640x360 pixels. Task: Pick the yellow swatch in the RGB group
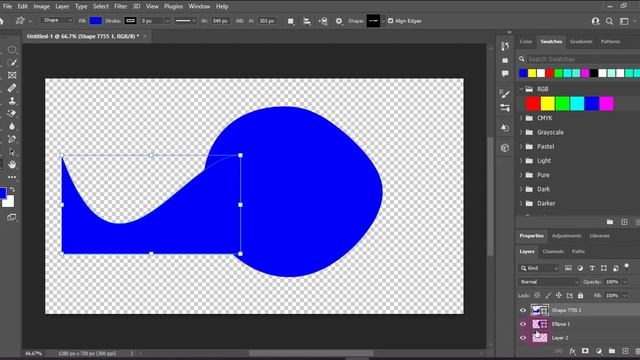tap(547, 104)
